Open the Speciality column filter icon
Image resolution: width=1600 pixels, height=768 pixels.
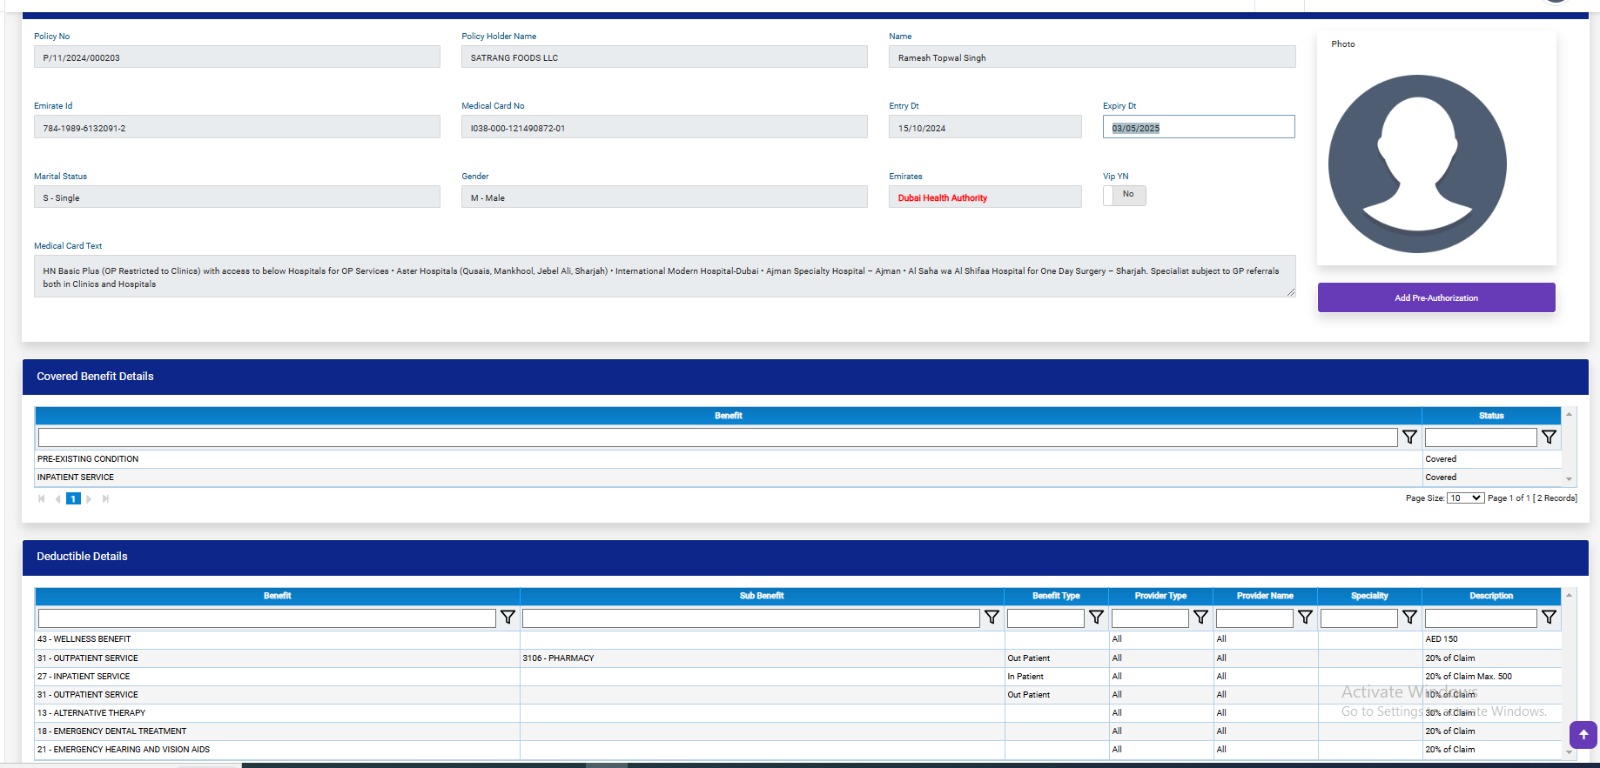tap(1409, 618)
